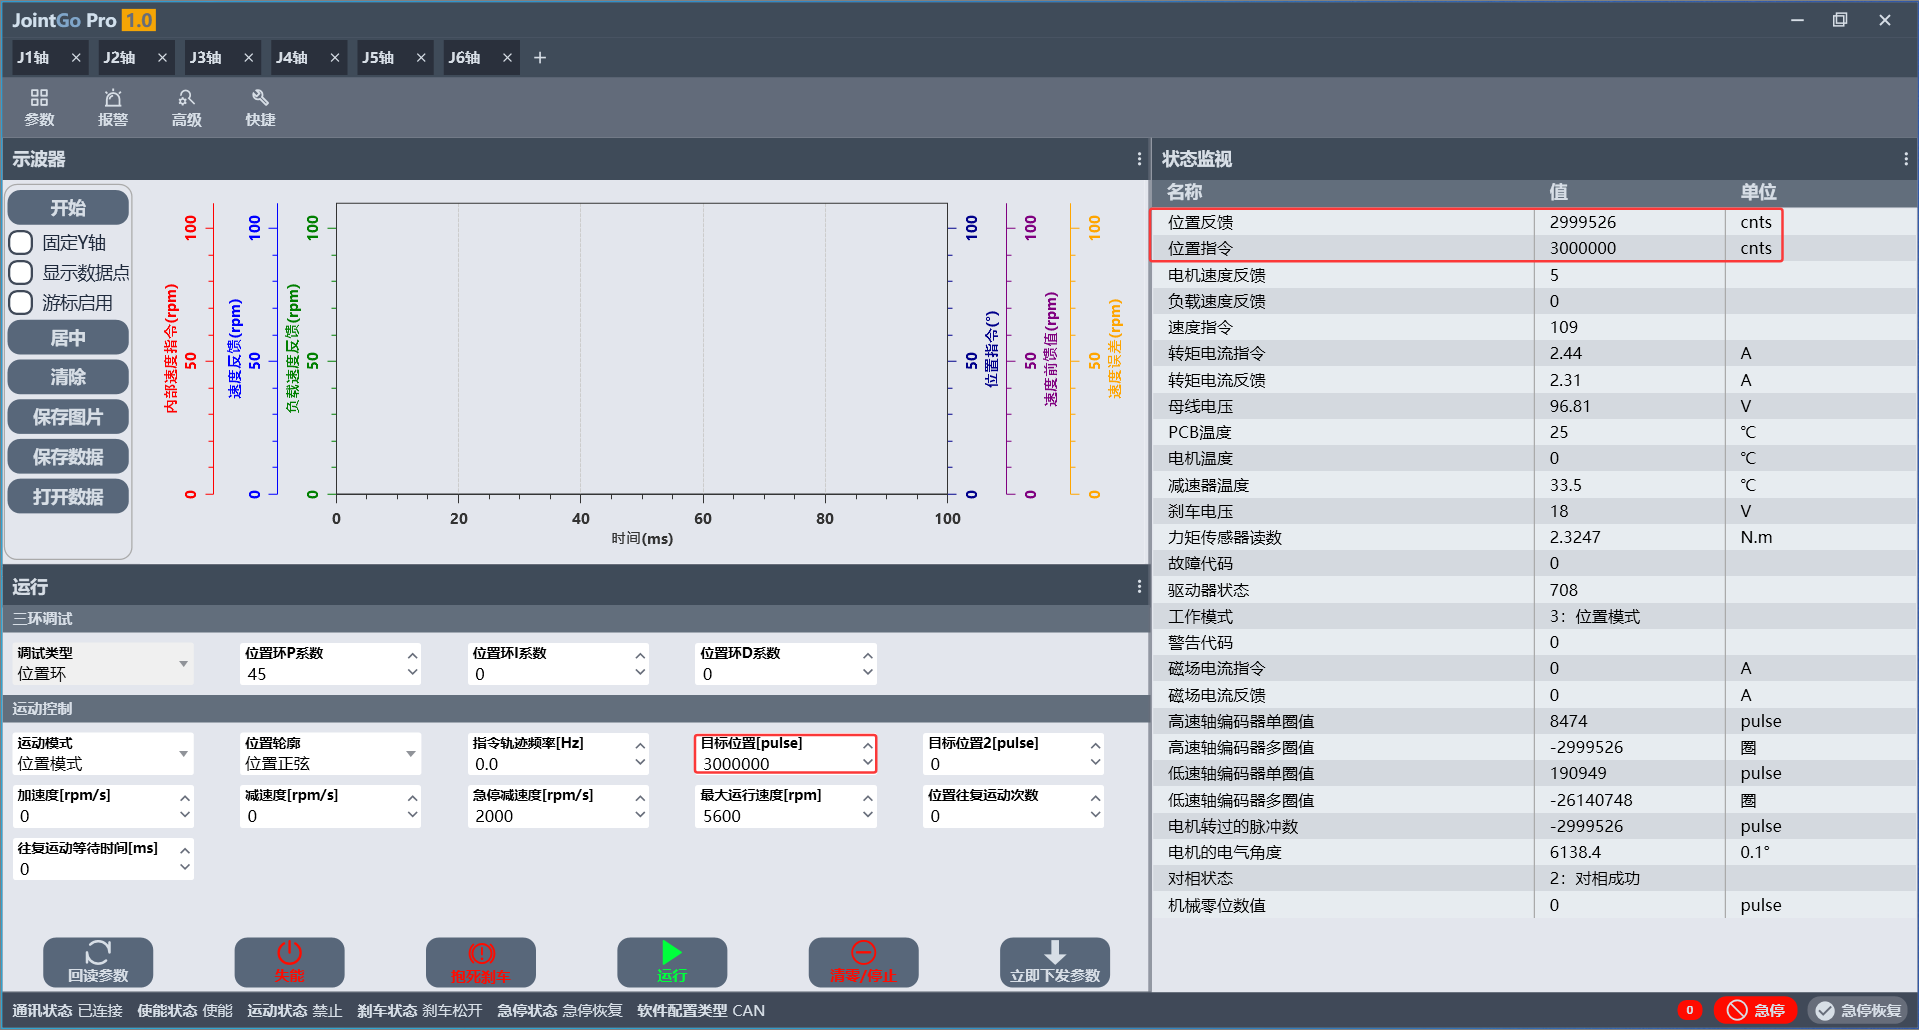
Task: Increase the 指令轨迹频率 value
Action: pyautogui.click(x=640, y=746)
